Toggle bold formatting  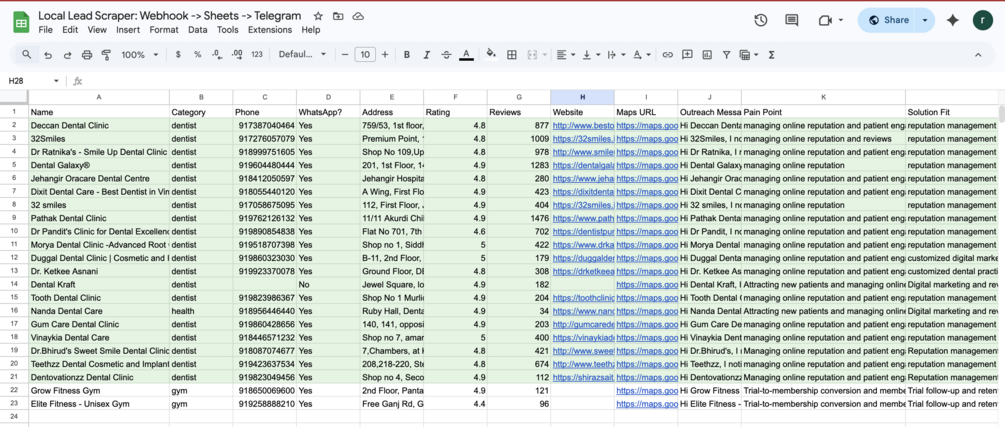pyautogui.click(x=406, y=55)
